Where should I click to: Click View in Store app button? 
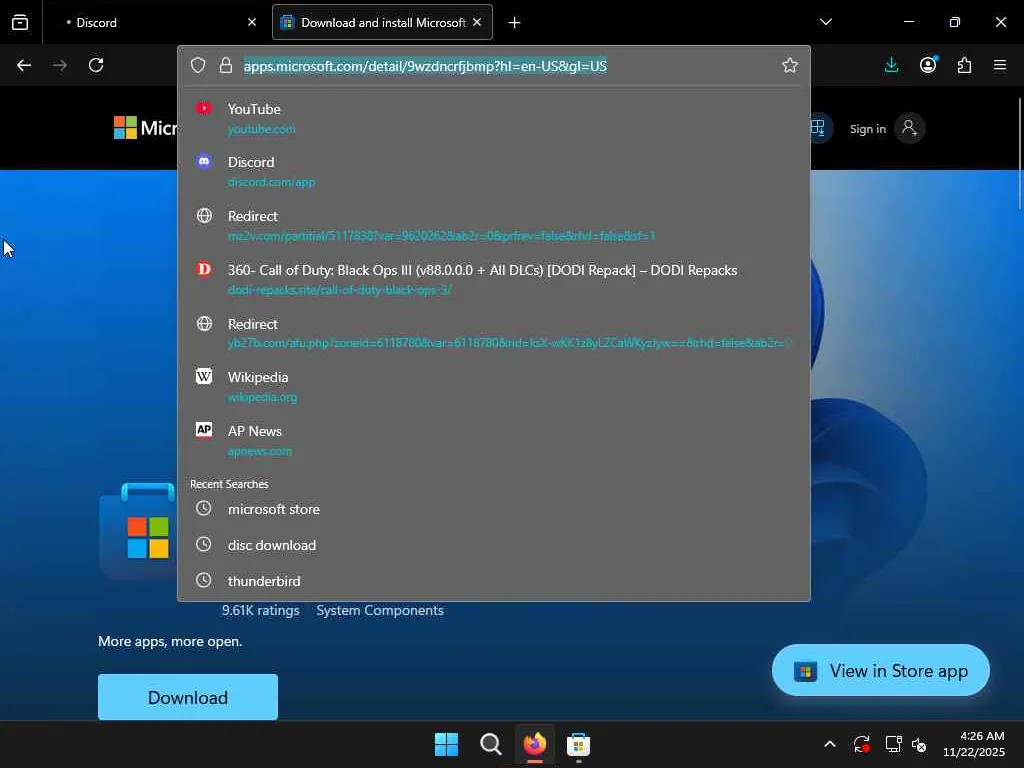pyautogui.click(x=880, y=671)
